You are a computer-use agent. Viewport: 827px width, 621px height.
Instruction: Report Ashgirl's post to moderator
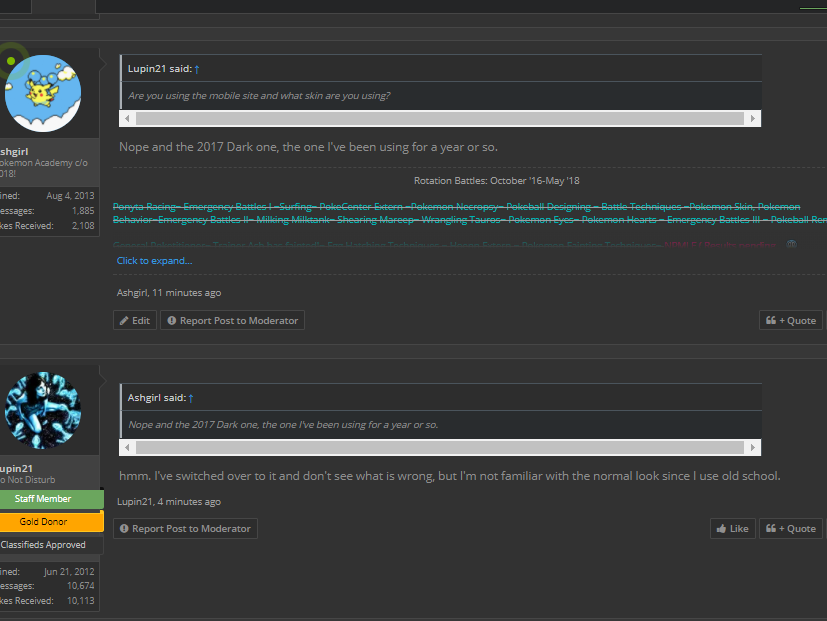tap(232, 321)
